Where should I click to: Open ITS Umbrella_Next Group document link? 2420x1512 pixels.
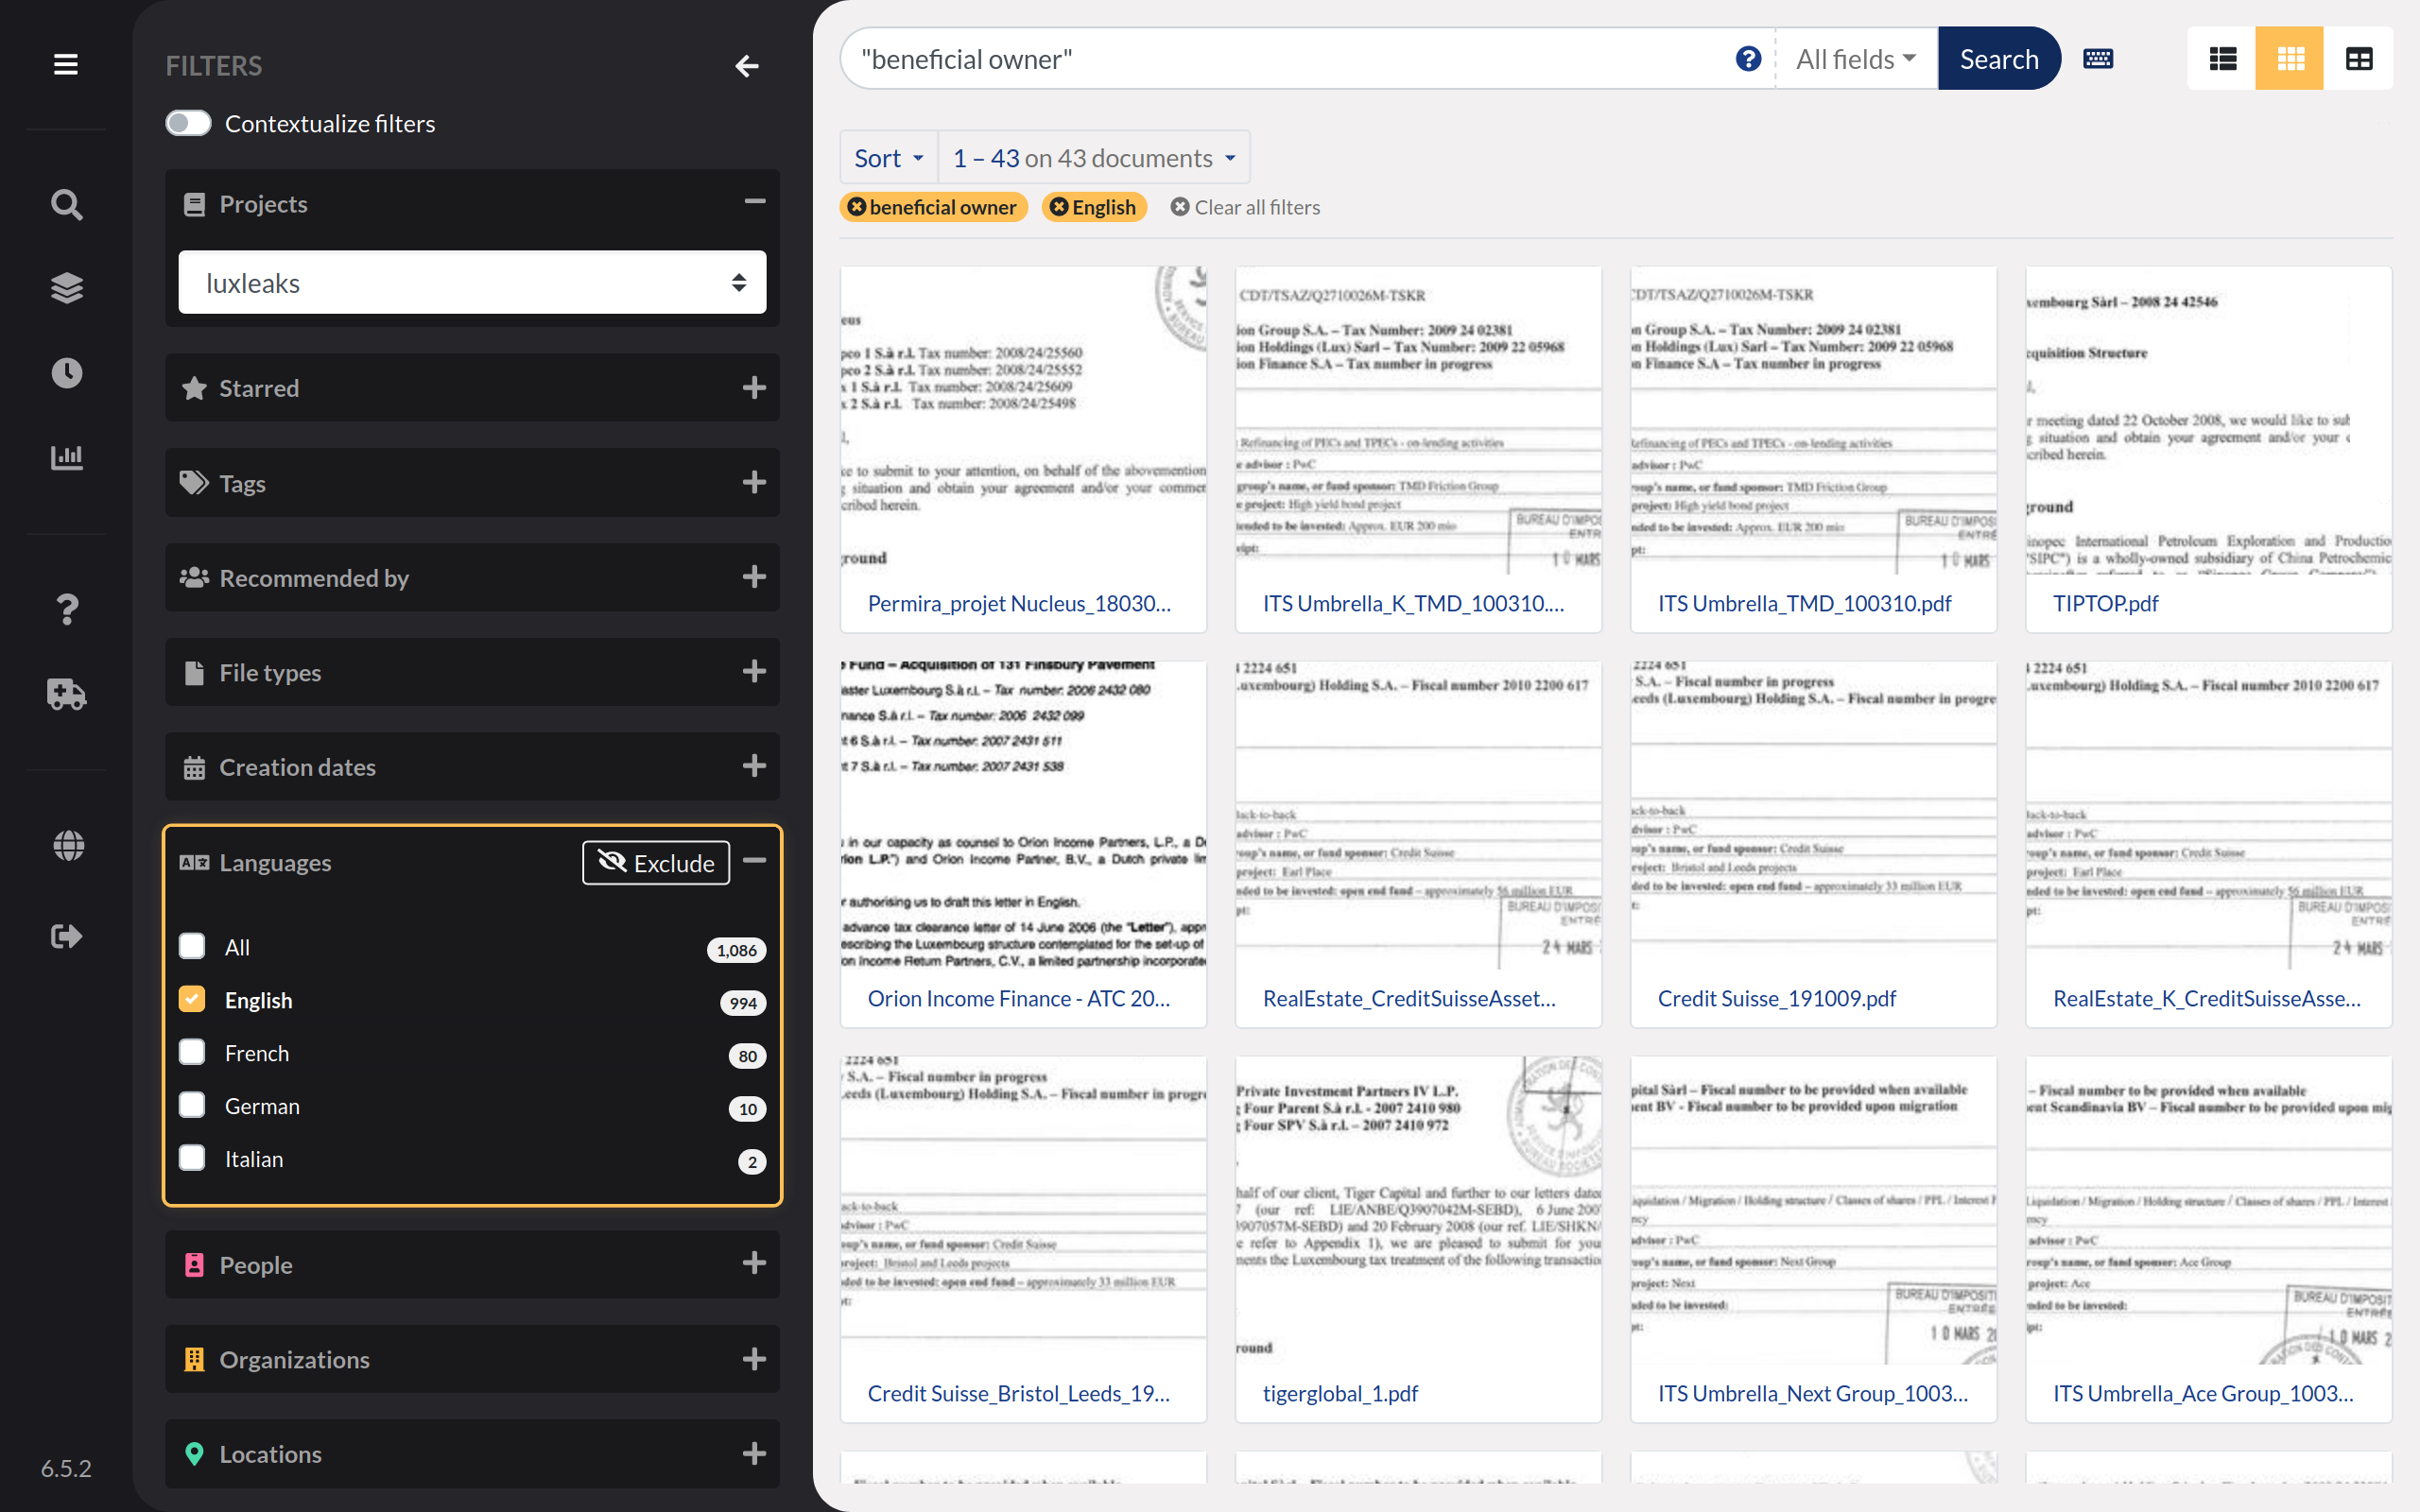(1812, 1393)
